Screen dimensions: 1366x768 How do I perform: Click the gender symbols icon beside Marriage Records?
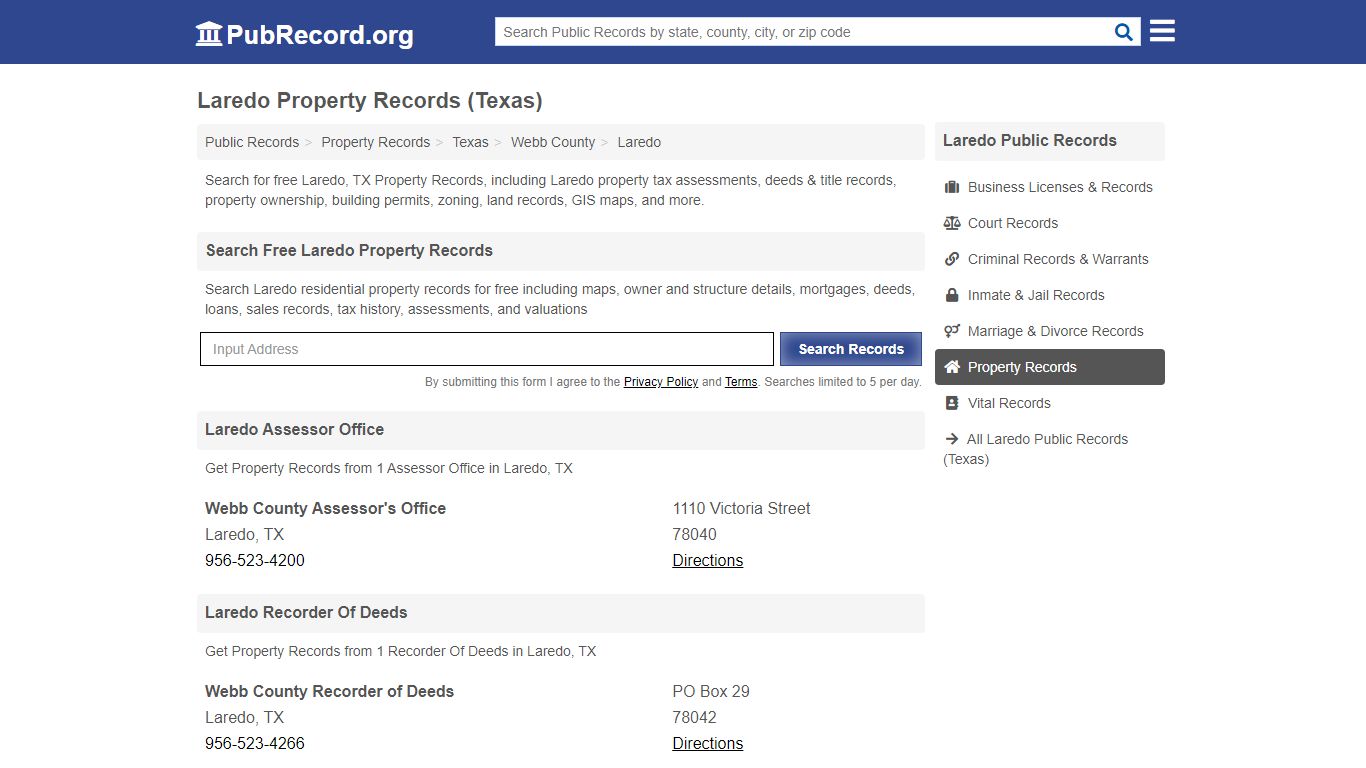coord(952,331)
